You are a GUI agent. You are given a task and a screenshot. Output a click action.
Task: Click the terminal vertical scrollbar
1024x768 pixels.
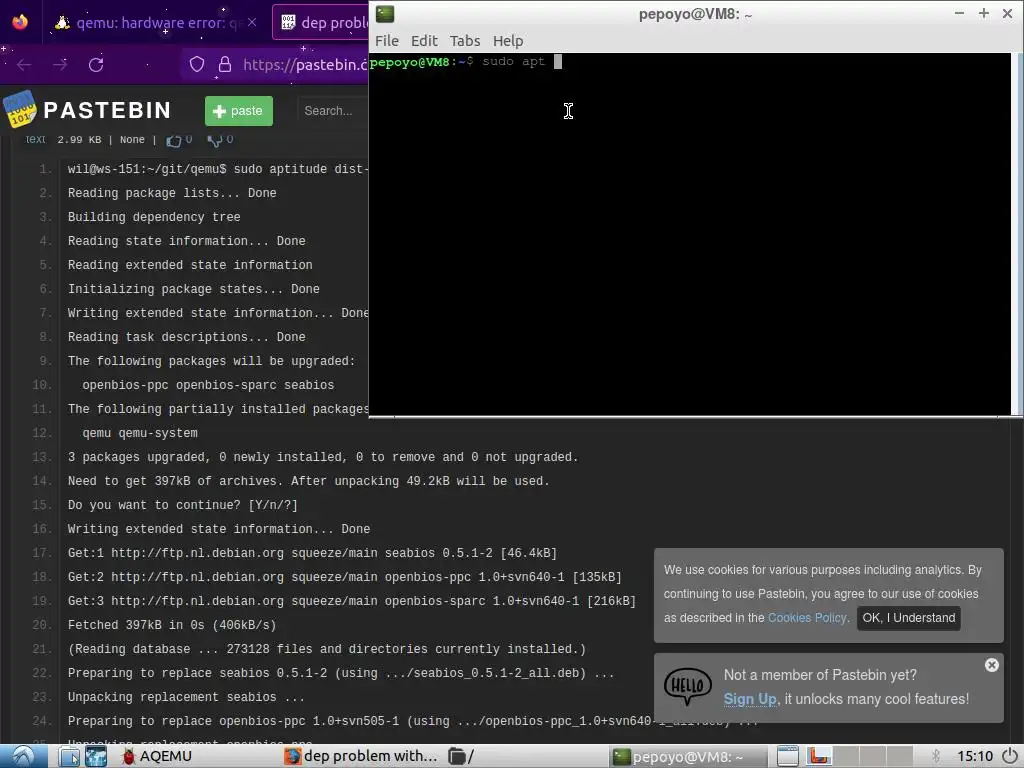coord(1017,233)
